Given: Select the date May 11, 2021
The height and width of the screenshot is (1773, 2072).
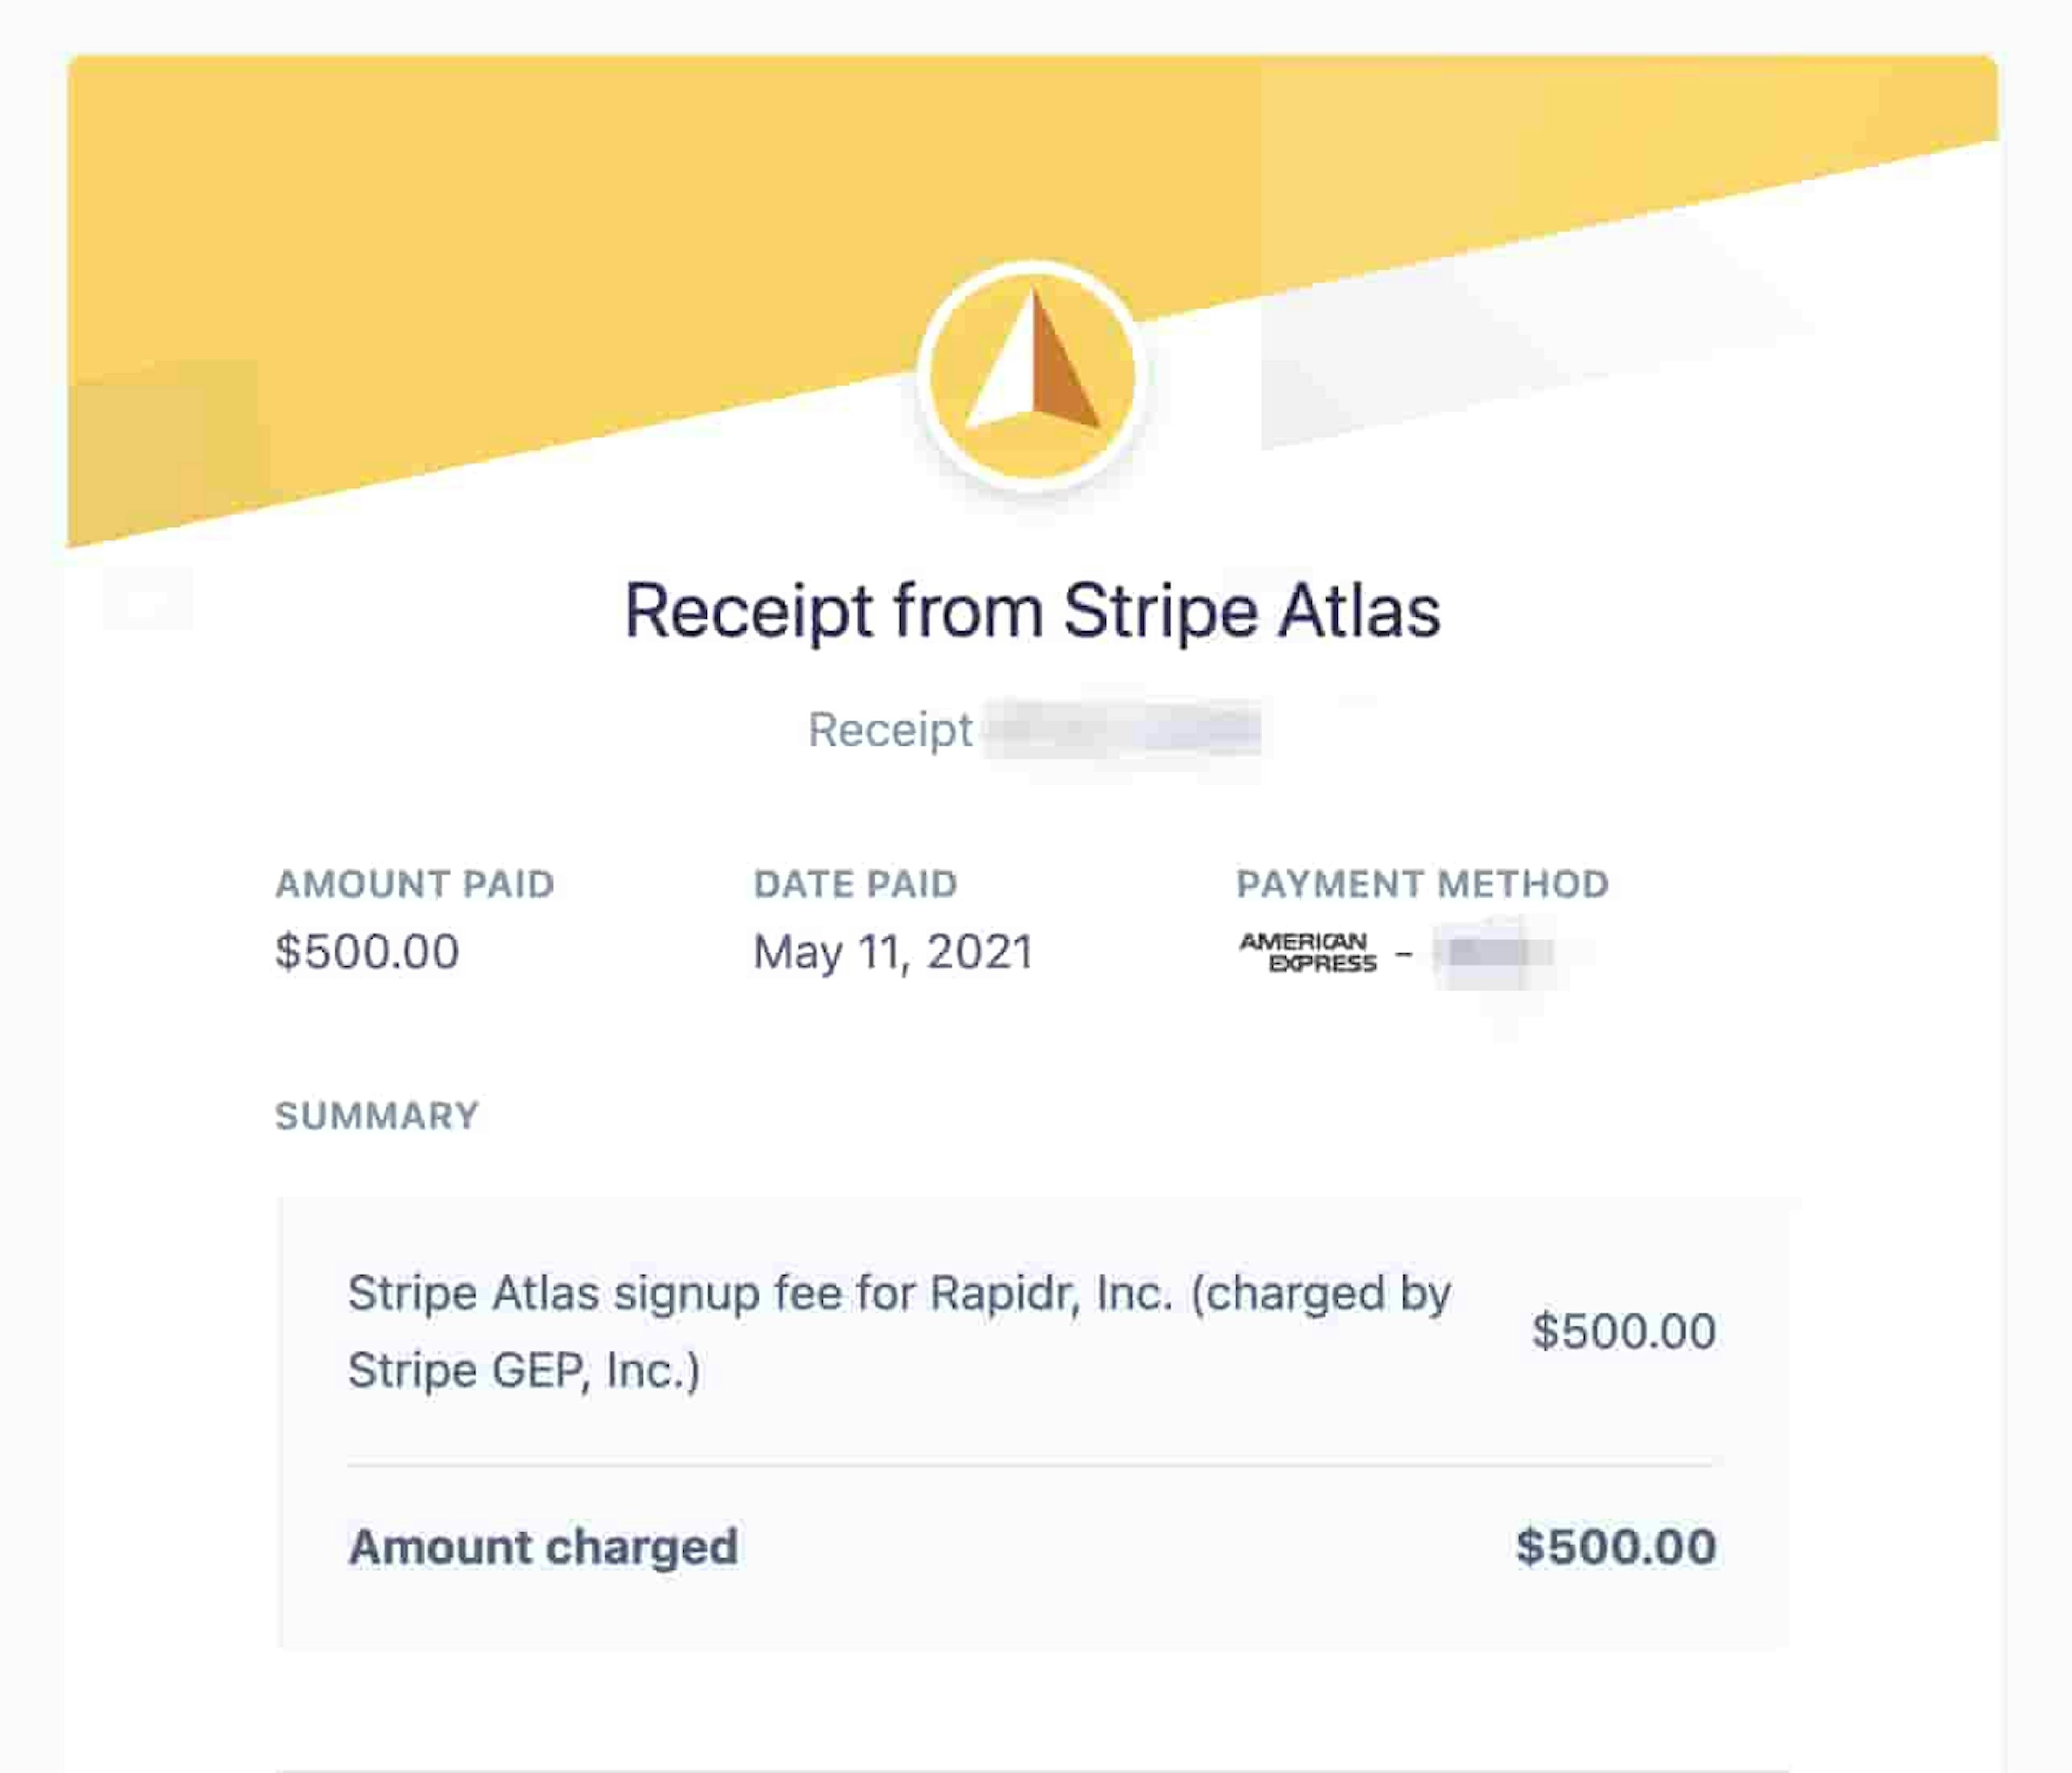Looking at the screenshot, I should point(893,952).
